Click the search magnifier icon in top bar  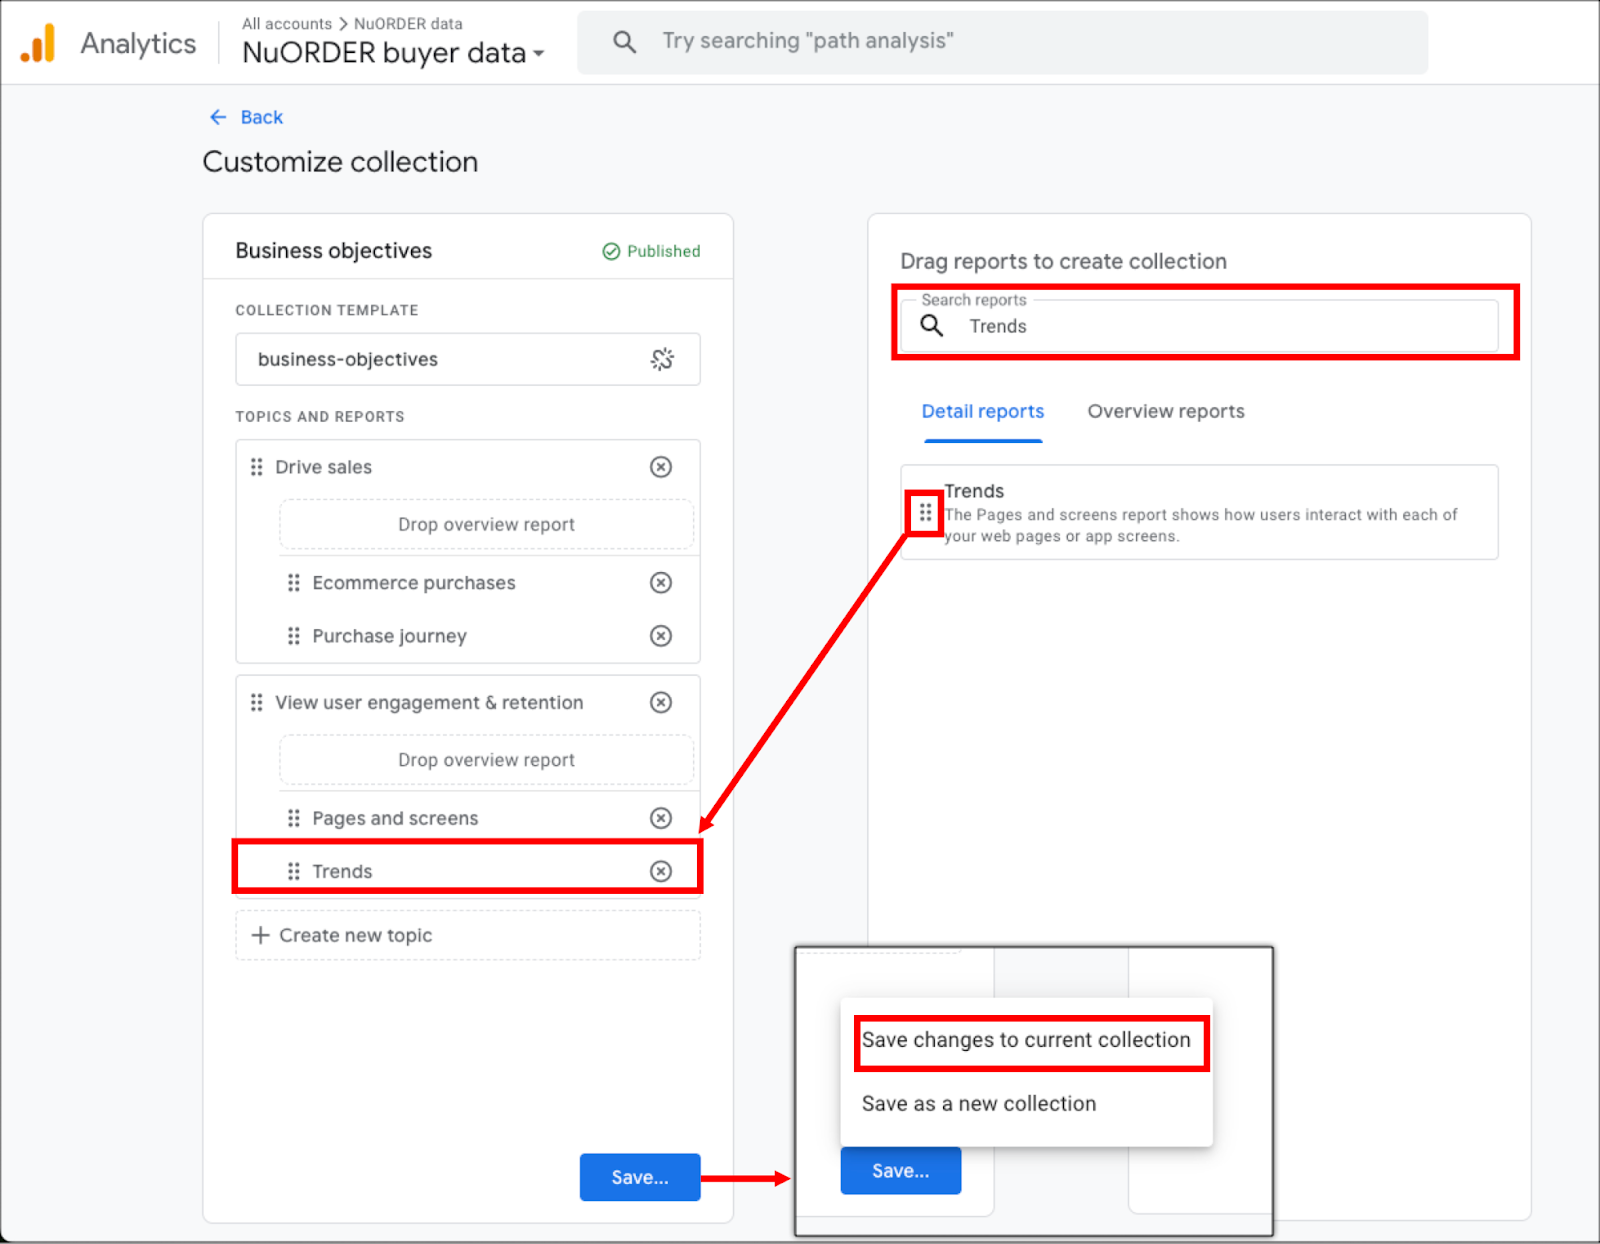[624, 42]
